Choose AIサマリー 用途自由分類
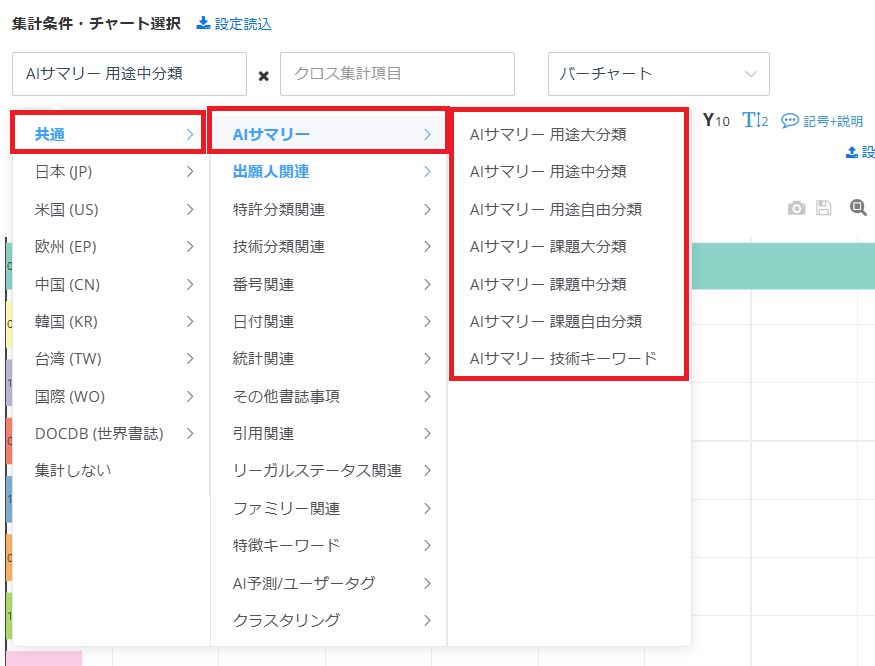875x666 pixels. pyautogui.click(x=555, y=209)
